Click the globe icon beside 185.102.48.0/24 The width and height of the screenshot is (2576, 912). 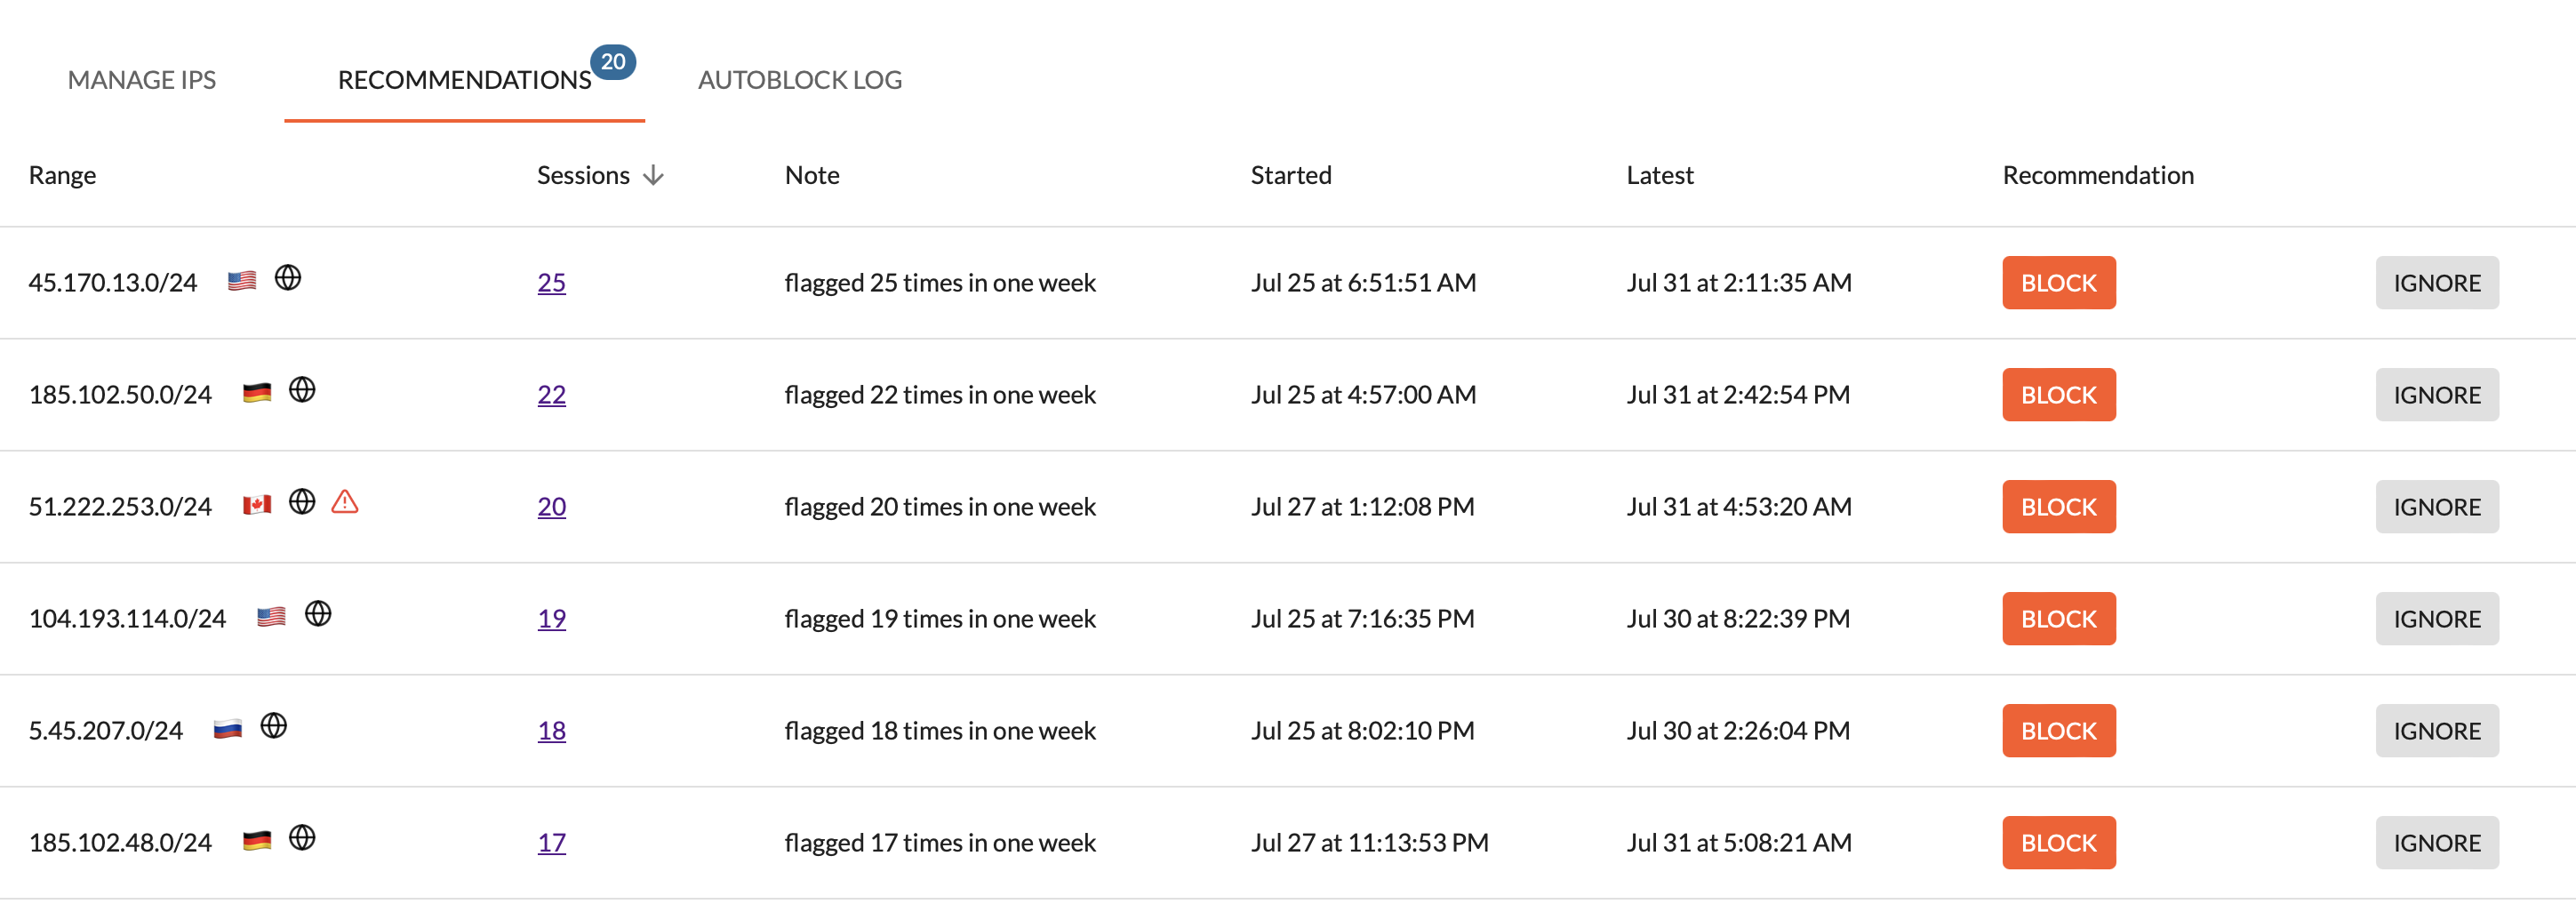[302, 837]
